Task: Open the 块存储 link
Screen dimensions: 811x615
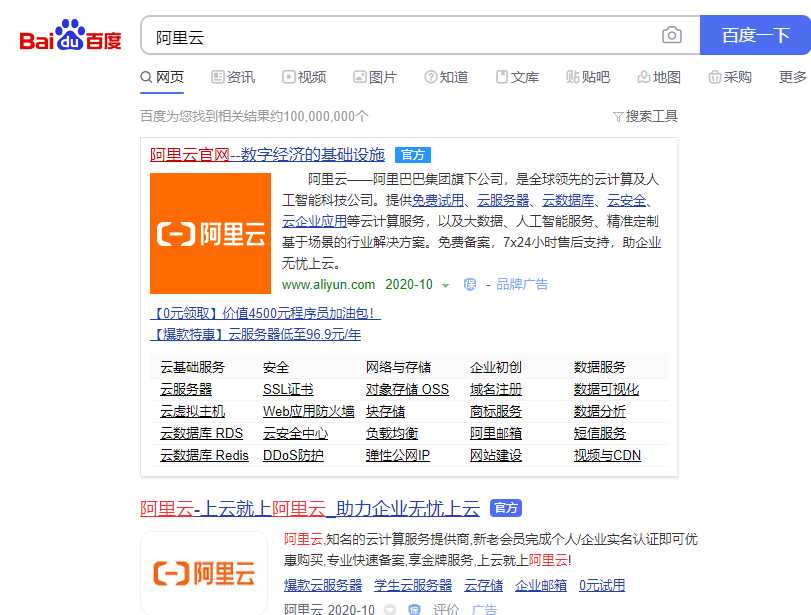Action: click(x=385, y=412)
